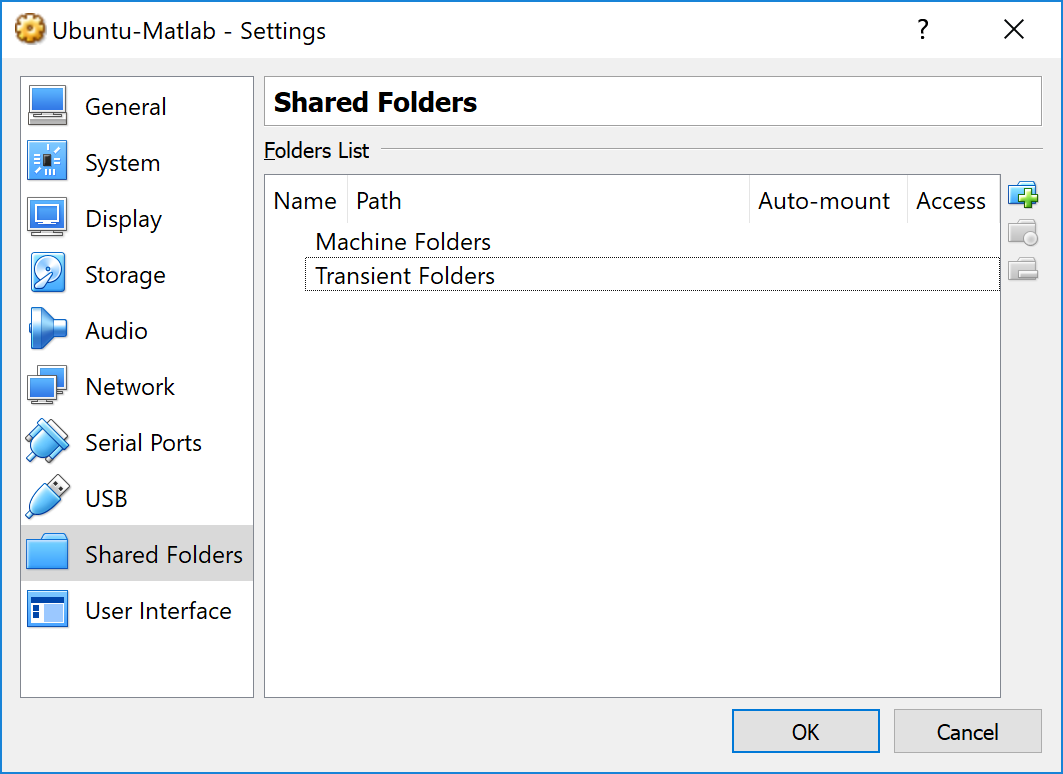Click the Audio speaker icon
1063x774 pixels.
click(x=47, y=329)
